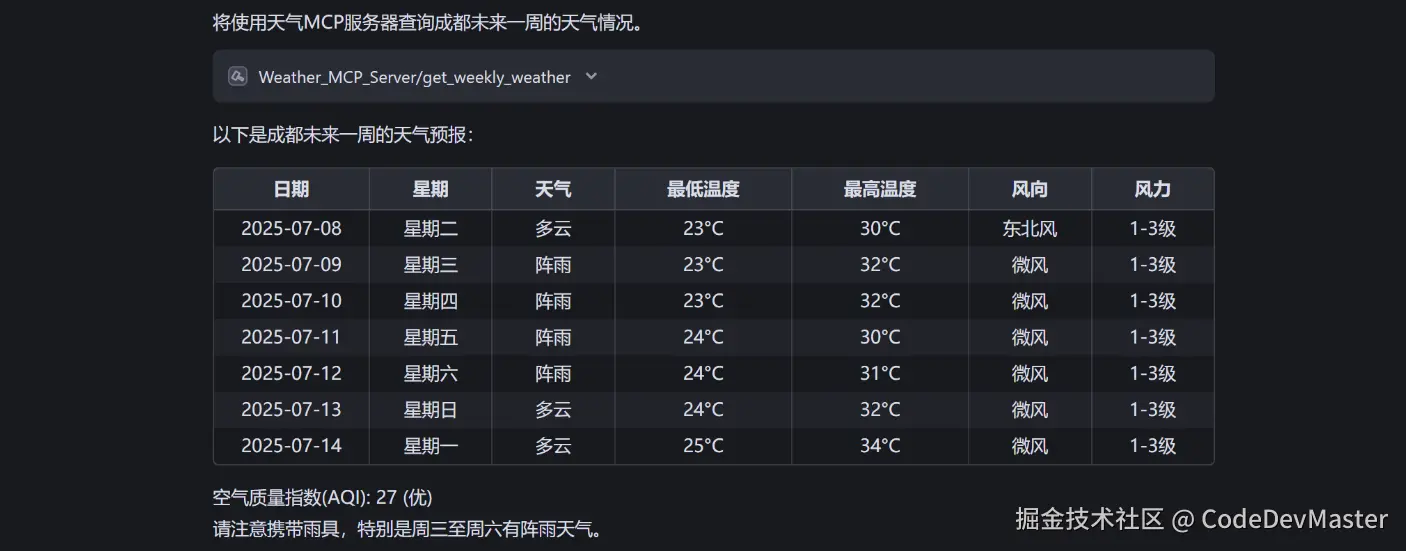The height and width of the screenshot is (551, 1406).
Task: Click the 最低温度 column header
Action: pyautogui.click(x=703, y=189)
